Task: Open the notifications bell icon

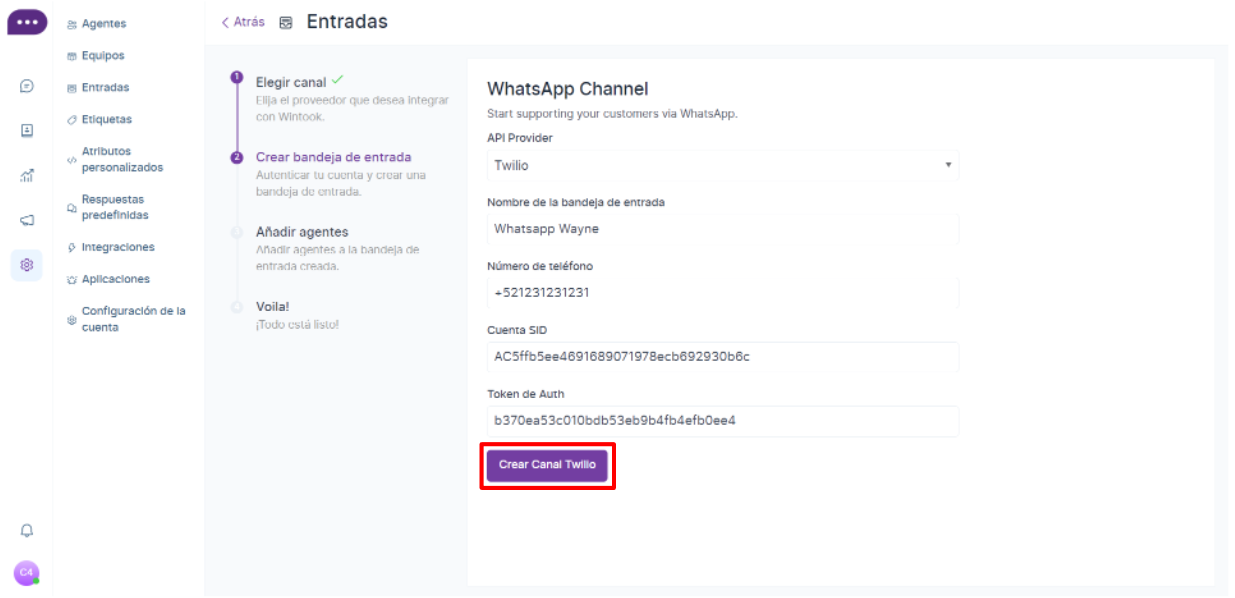Action: [x=27, y=530]
